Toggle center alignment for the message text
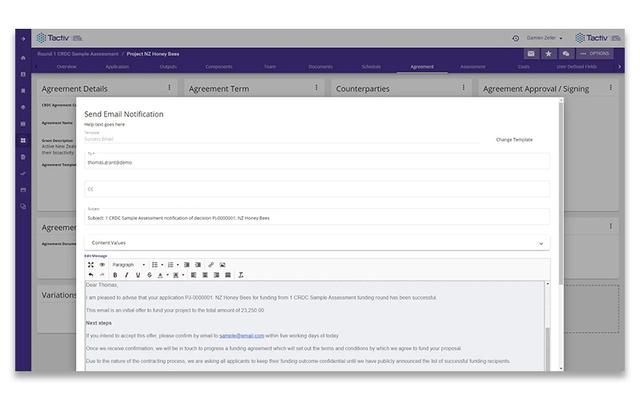 (204, 274)
